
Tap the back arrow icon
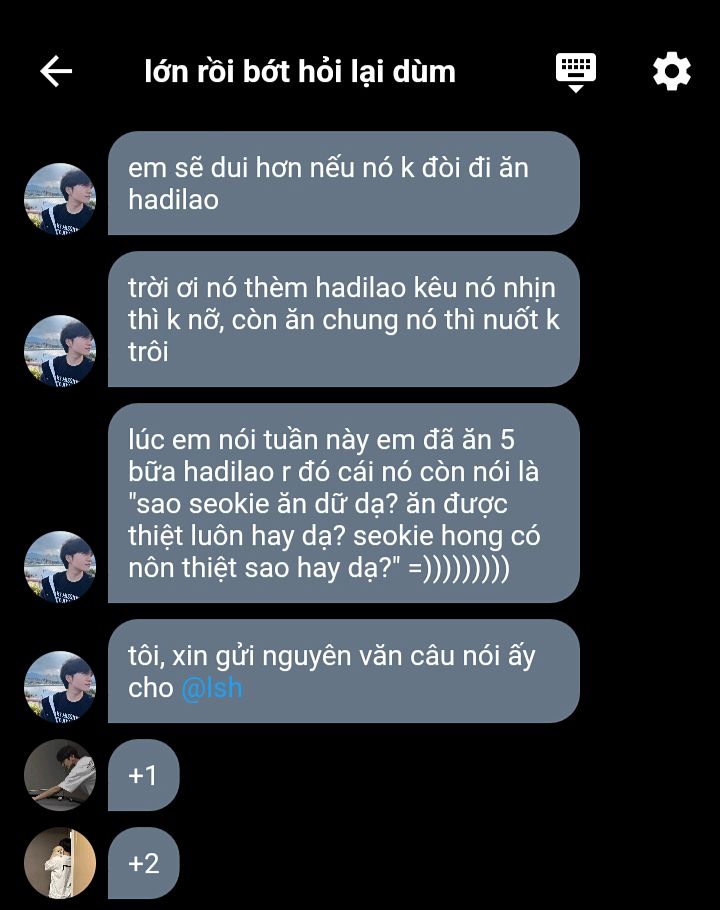(56, 71)
